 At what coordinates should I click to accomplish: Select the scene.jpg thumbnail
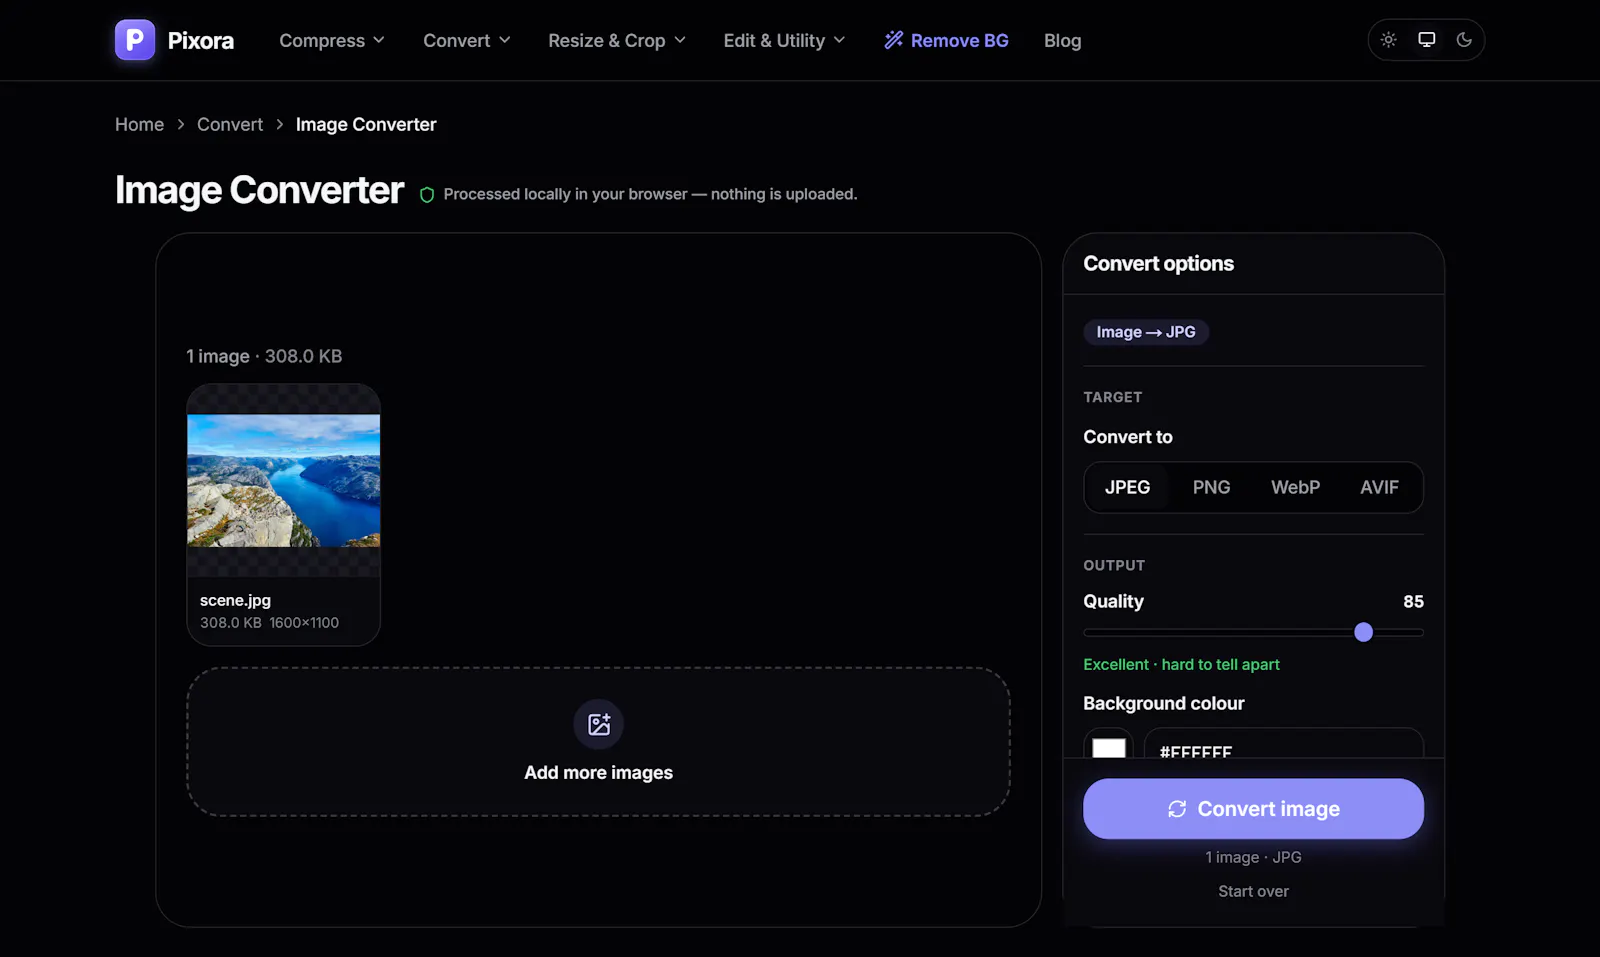click(x=284, y=480)
